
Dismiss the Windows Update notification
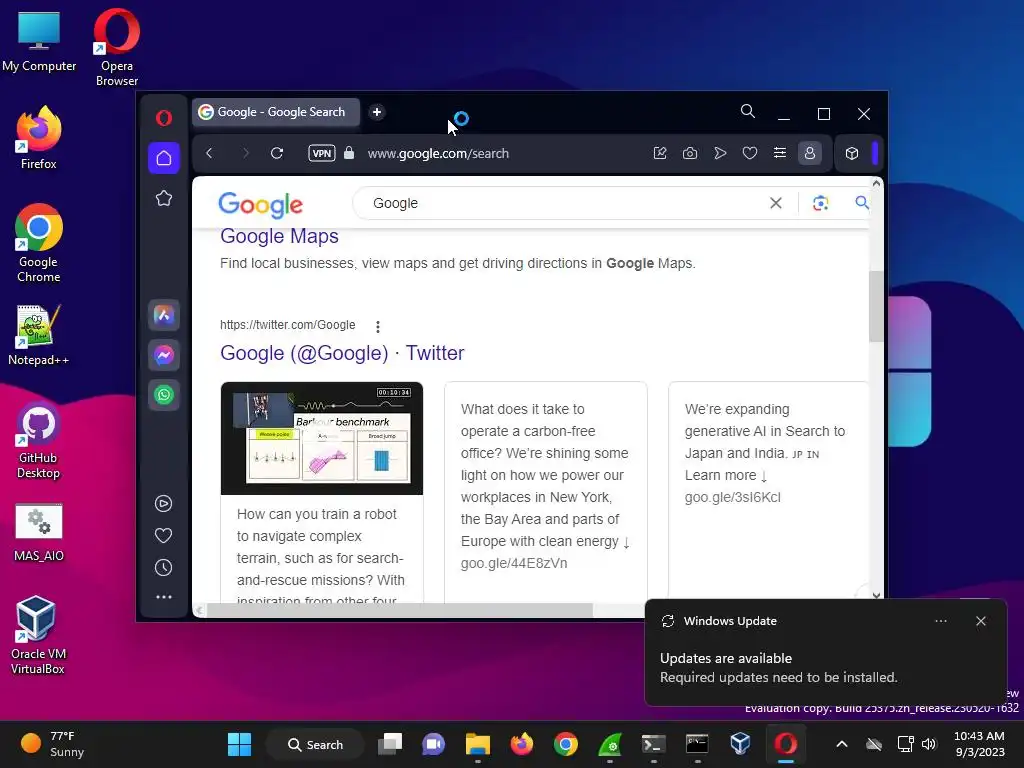coord(981,621)
